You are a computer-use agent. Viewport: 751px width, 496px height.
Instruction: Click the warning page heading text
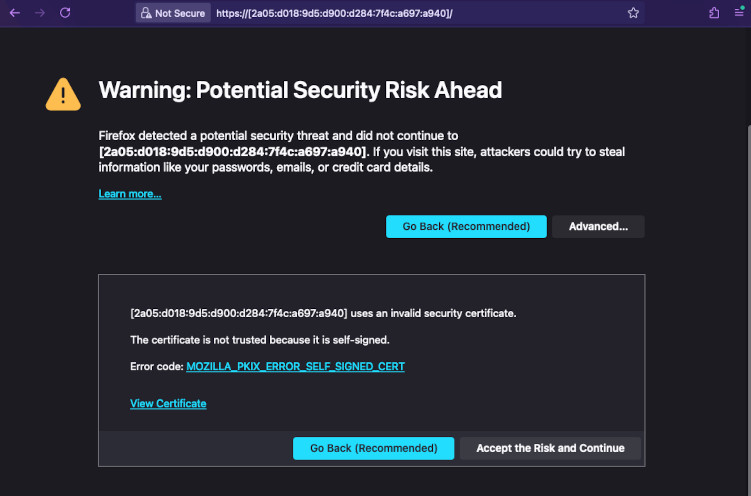click(x=300, y=91)
